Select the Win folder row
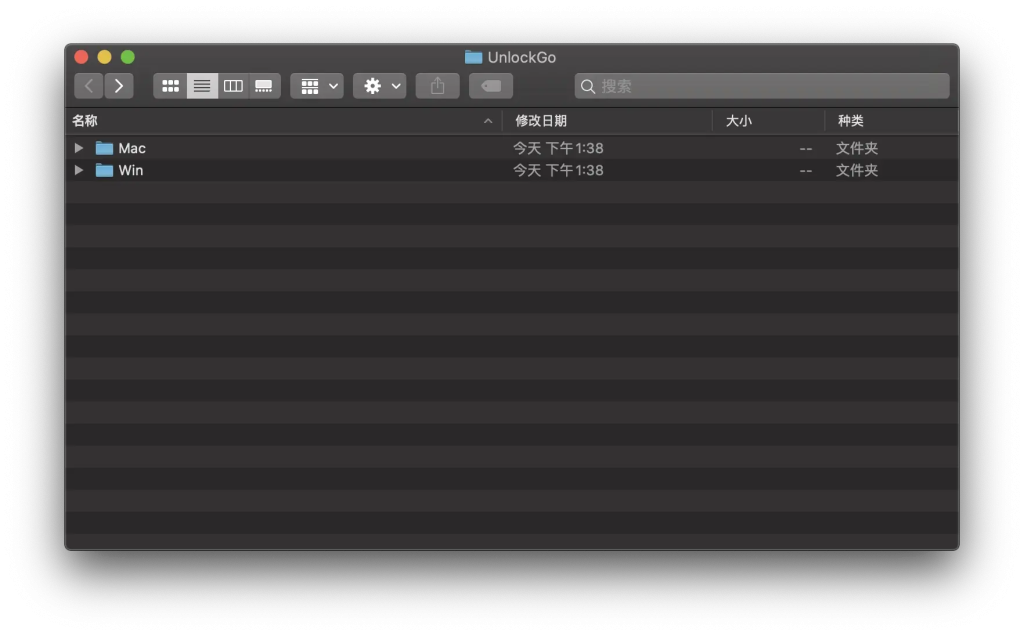Viewport: 1024px width, 636px height. 512,170
